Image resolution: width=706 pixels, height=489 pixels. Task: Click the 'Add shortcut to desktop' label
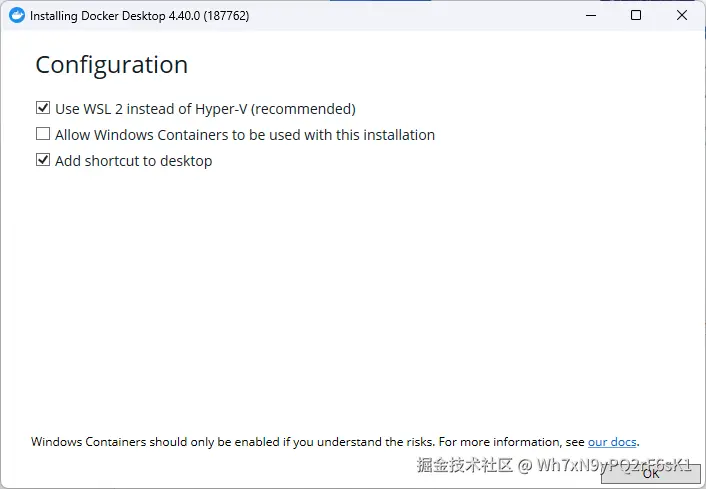point(133,161)
